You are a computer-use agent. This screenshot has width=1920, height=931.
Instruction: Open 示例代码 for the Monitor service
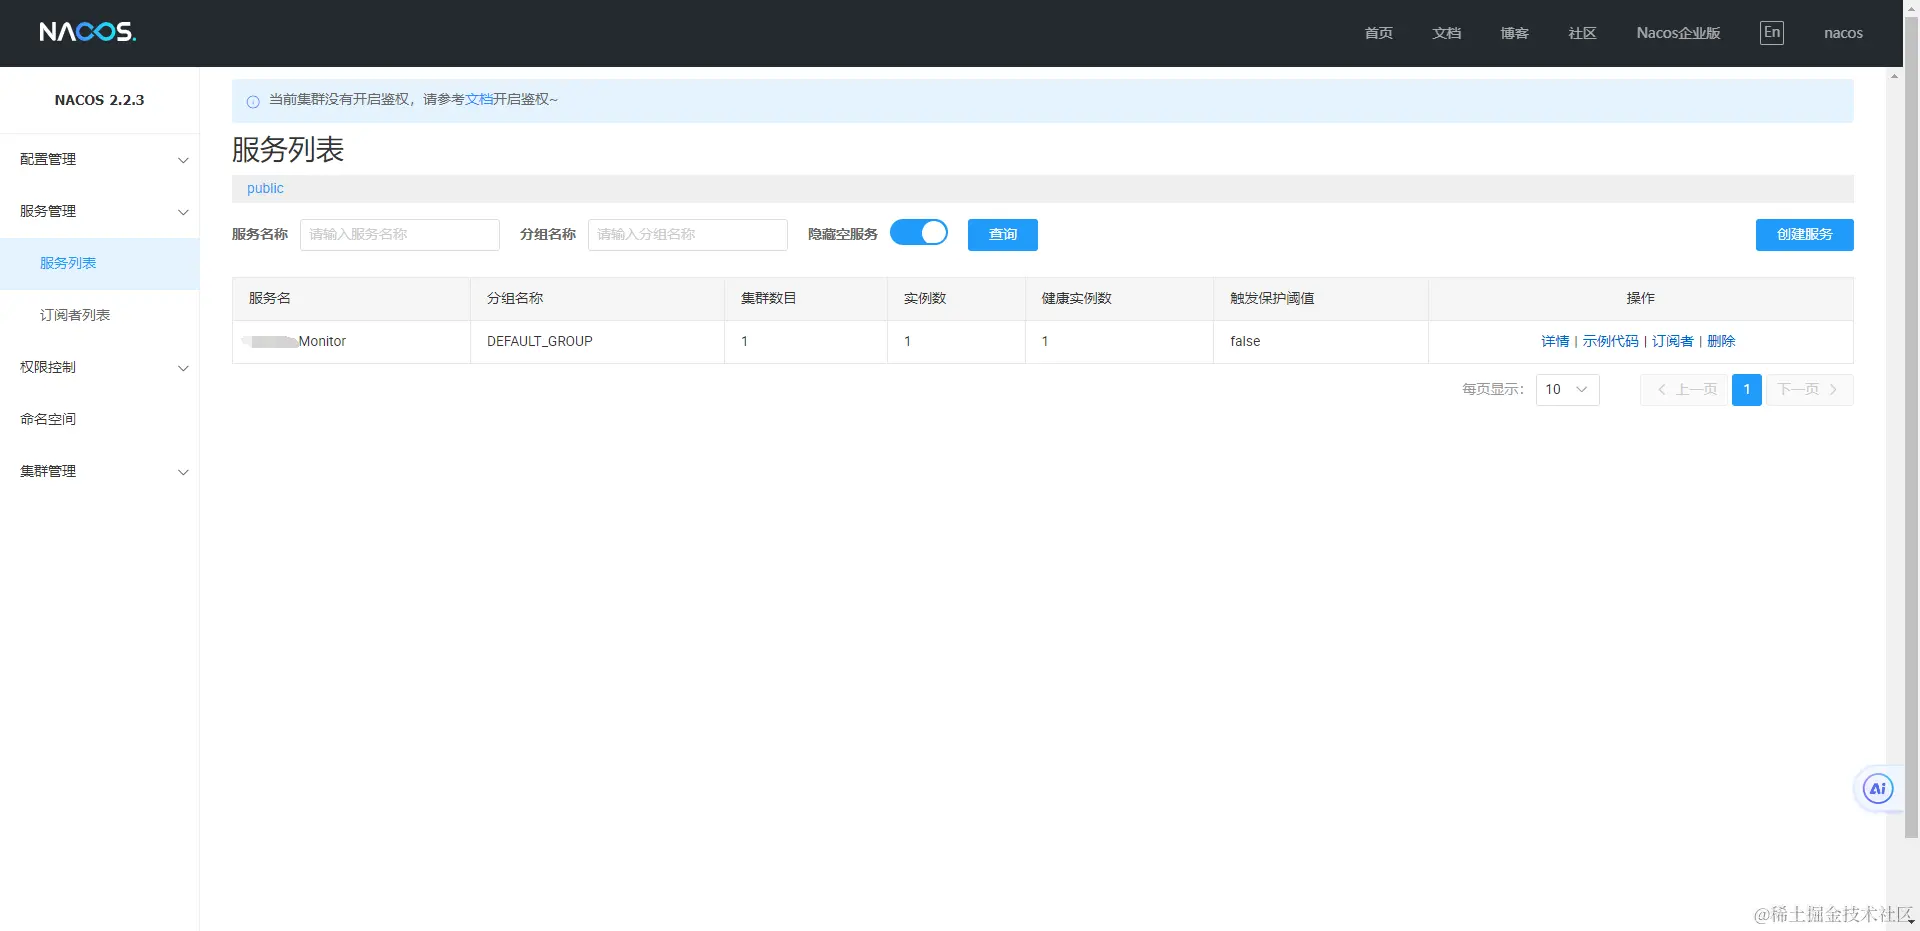point(1610,341)
